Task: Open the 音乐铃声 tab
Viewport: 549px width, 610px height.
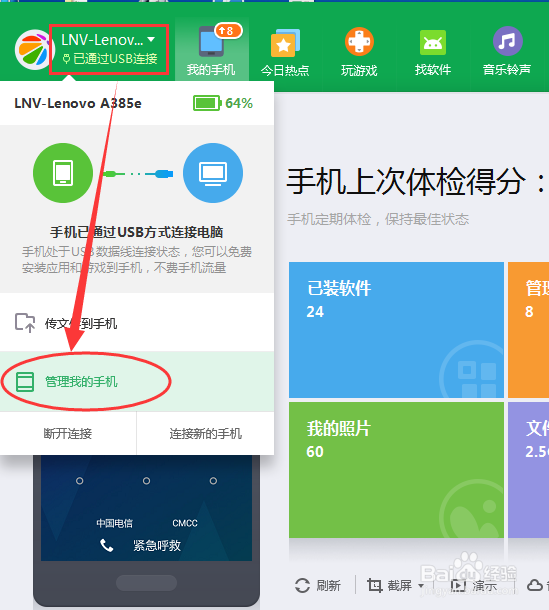Action: click(507, 52)
